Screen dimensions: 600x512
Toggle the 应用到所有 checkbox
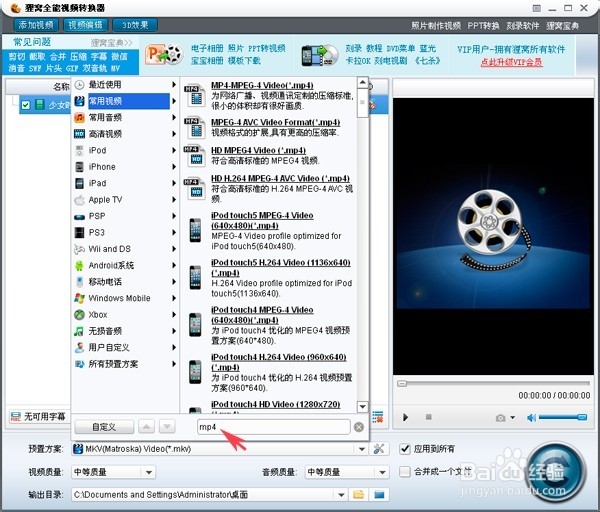pos(405,449)
